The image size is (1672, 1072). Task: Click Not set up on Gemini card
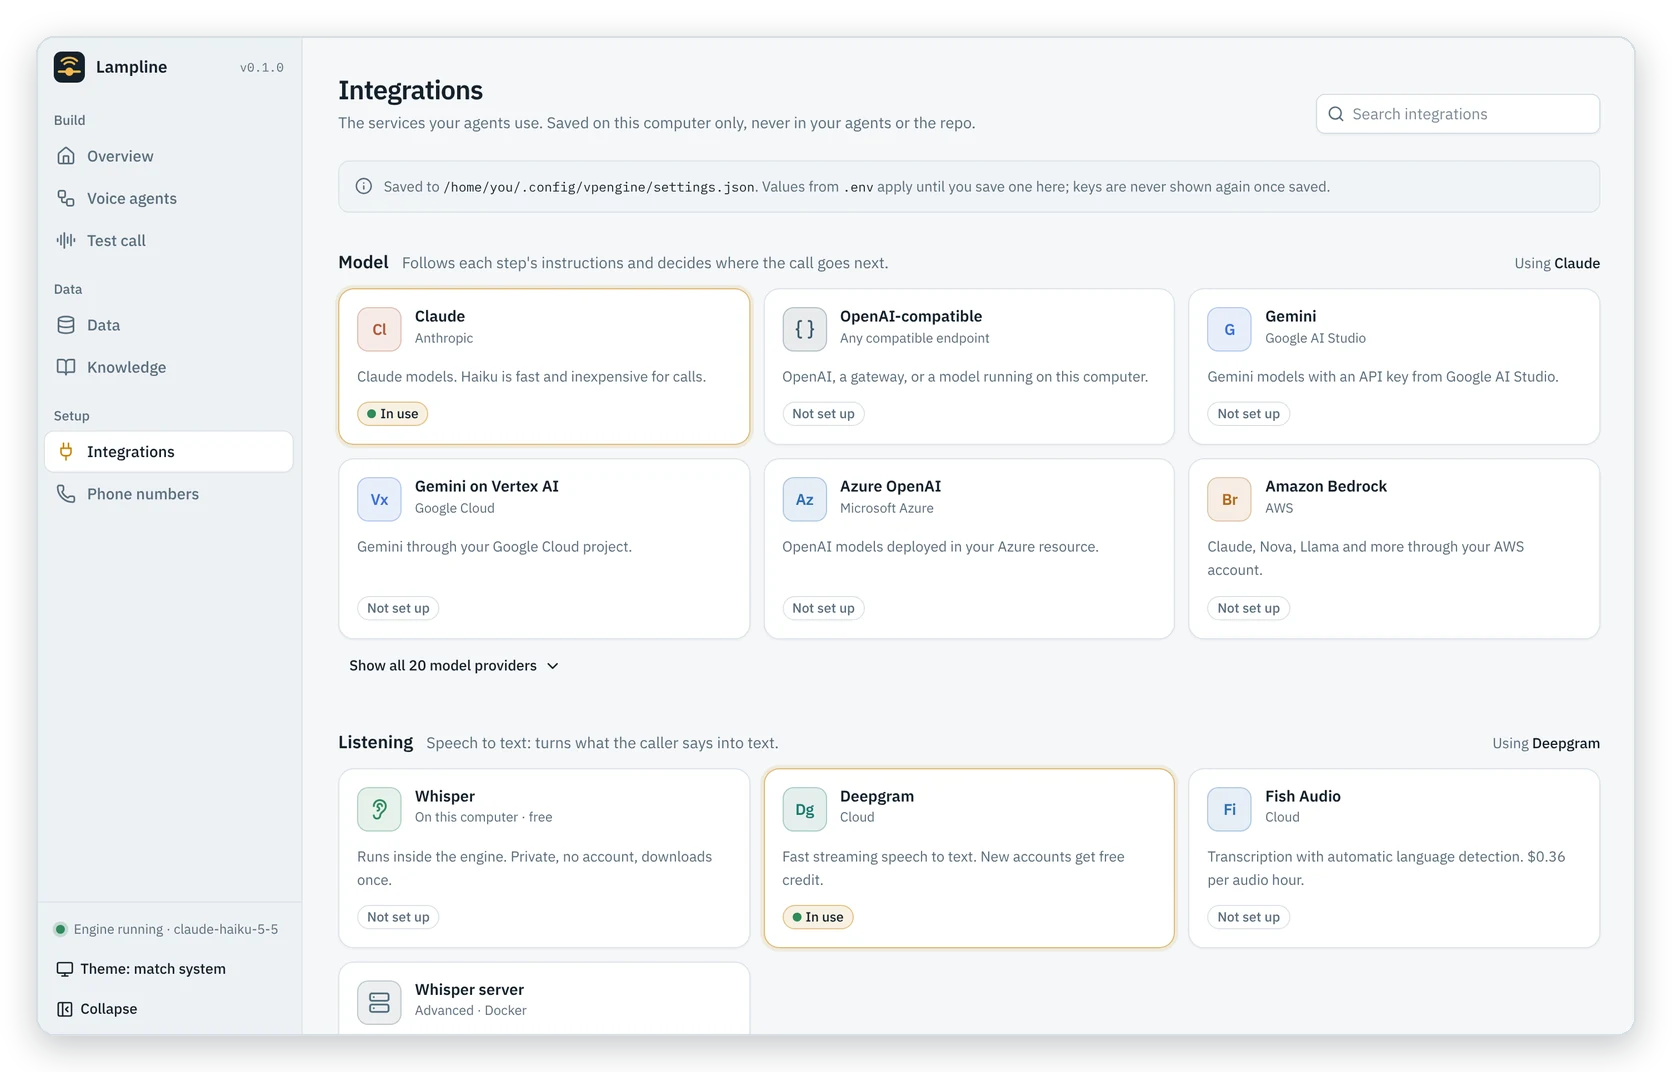[1248, 414]
